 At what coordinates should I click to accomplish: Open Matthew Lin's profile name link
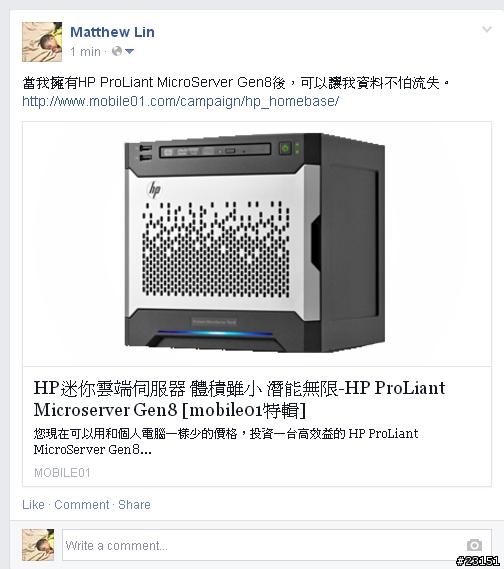tap(112, 32)
